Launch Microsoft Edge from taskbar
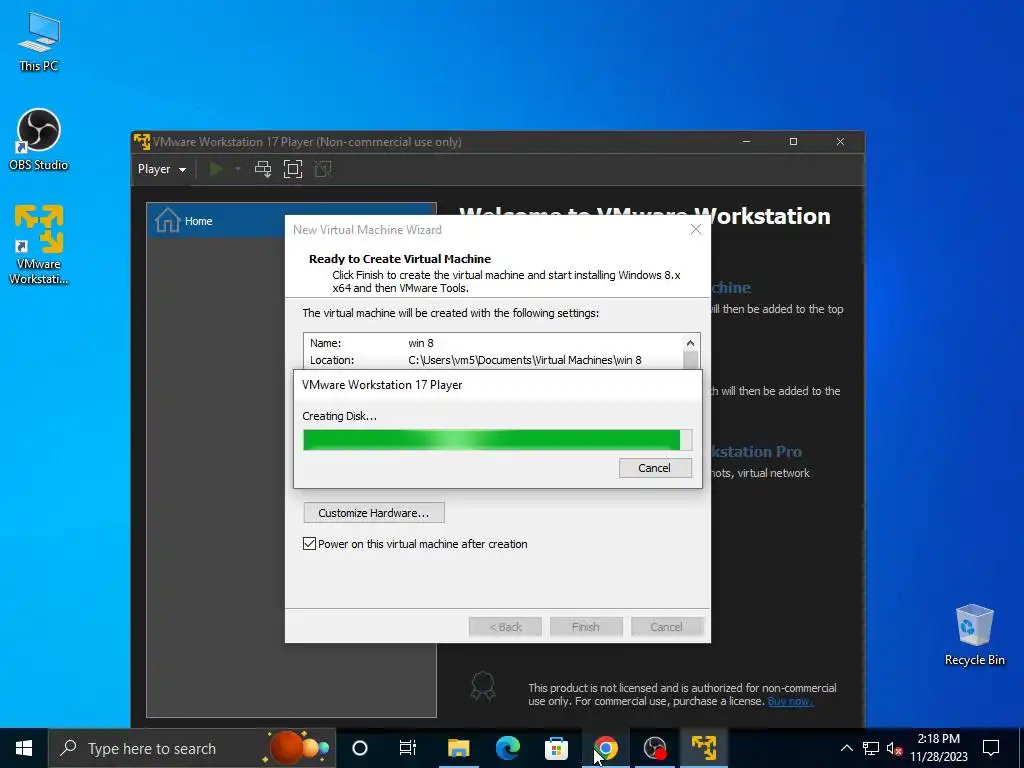The image size is (1024, 768). (x=507, y=748)
